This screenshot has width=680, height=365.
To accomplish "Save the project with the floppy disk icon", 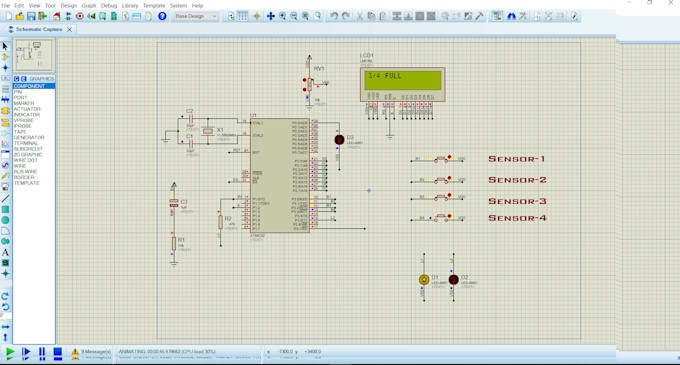I will (x=31, y=16).
